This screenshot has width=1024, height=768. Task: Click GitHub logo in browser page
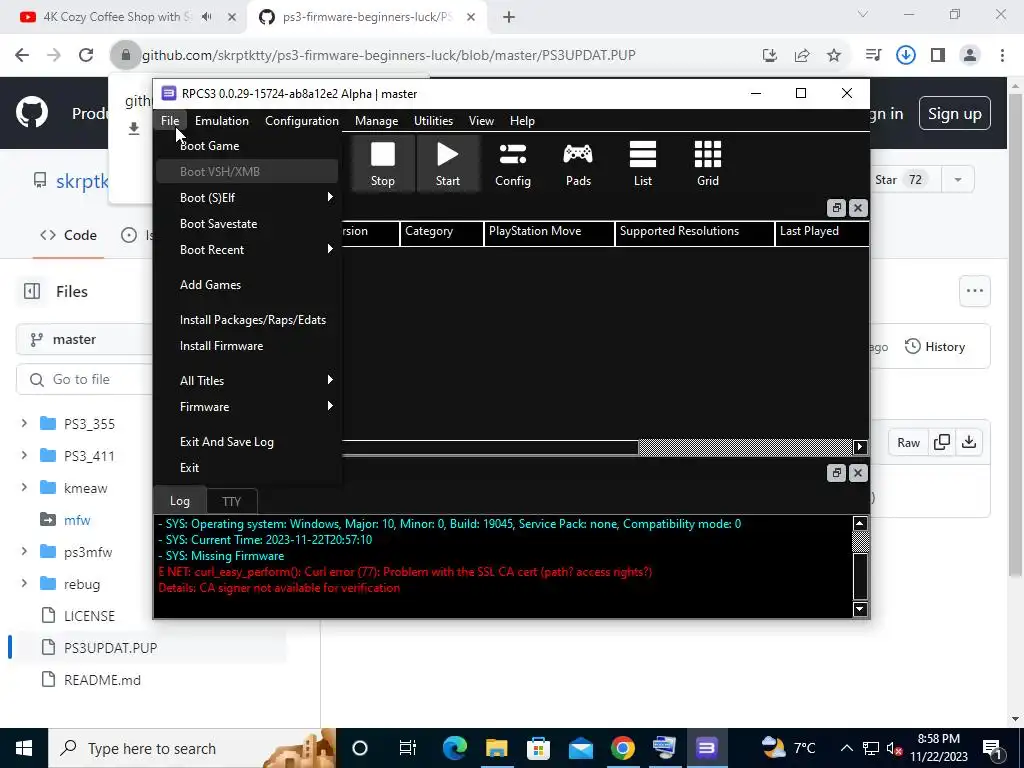coord(32,112)
